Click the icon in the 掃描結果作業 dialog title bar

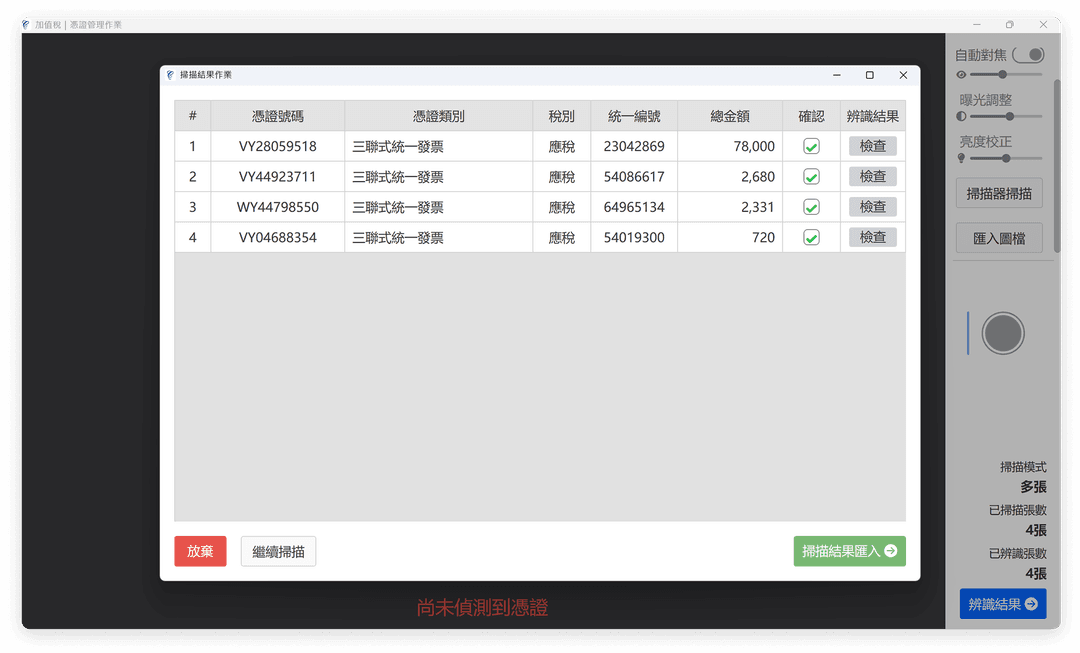tap(168, 74)
